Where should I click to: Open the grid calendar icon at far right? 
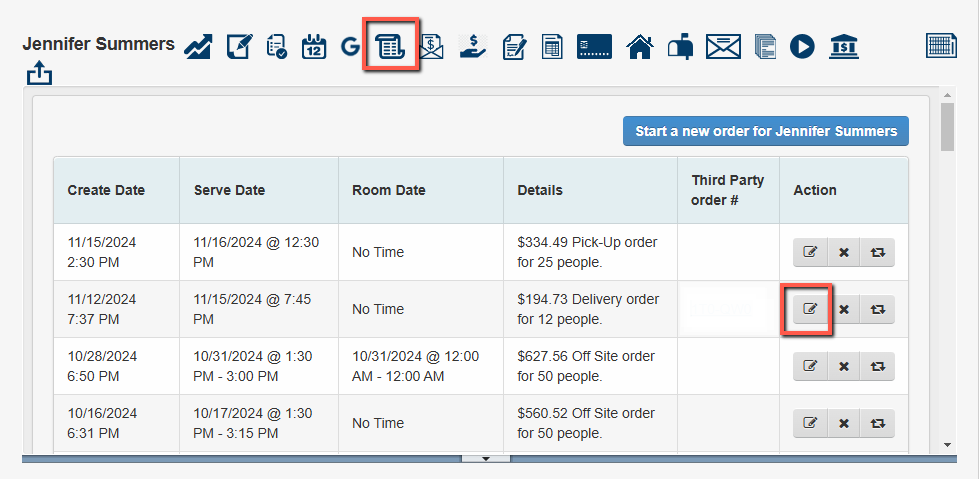tap(942, 46)
